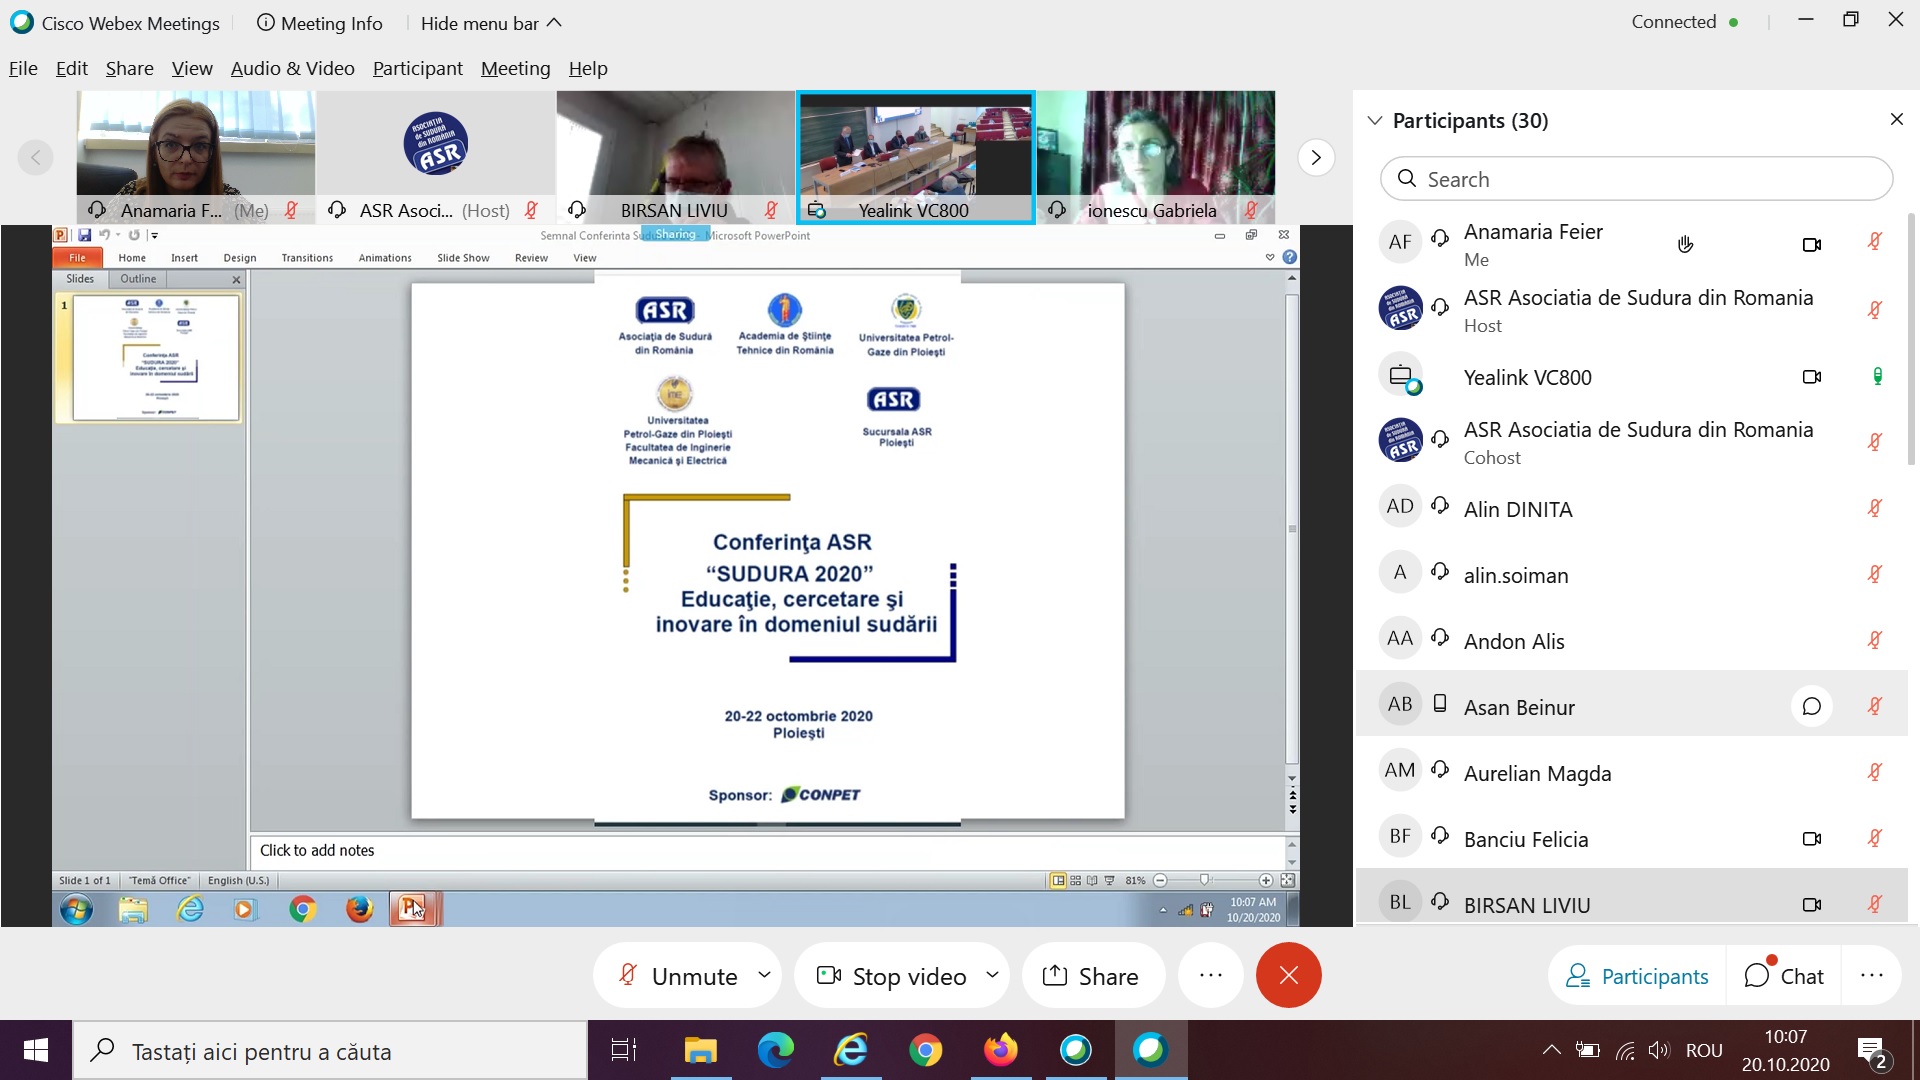Viewport: 1920px width, 1080px height.
Task: Open the Audio & Video menu
Action: click(292, 68)
